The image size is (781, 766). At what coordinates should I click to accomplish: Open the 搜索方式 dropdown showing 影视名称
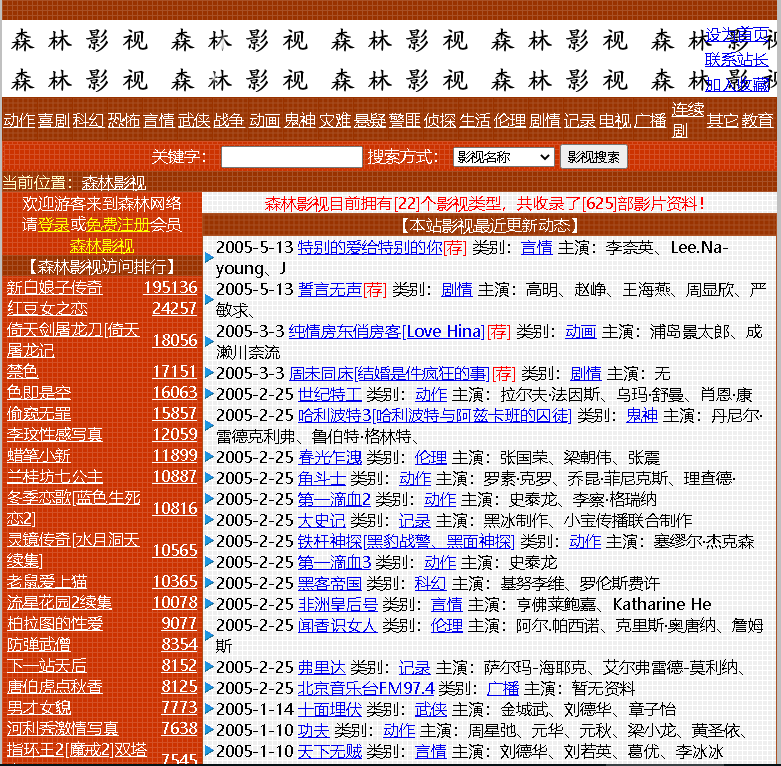coord(502,157)
